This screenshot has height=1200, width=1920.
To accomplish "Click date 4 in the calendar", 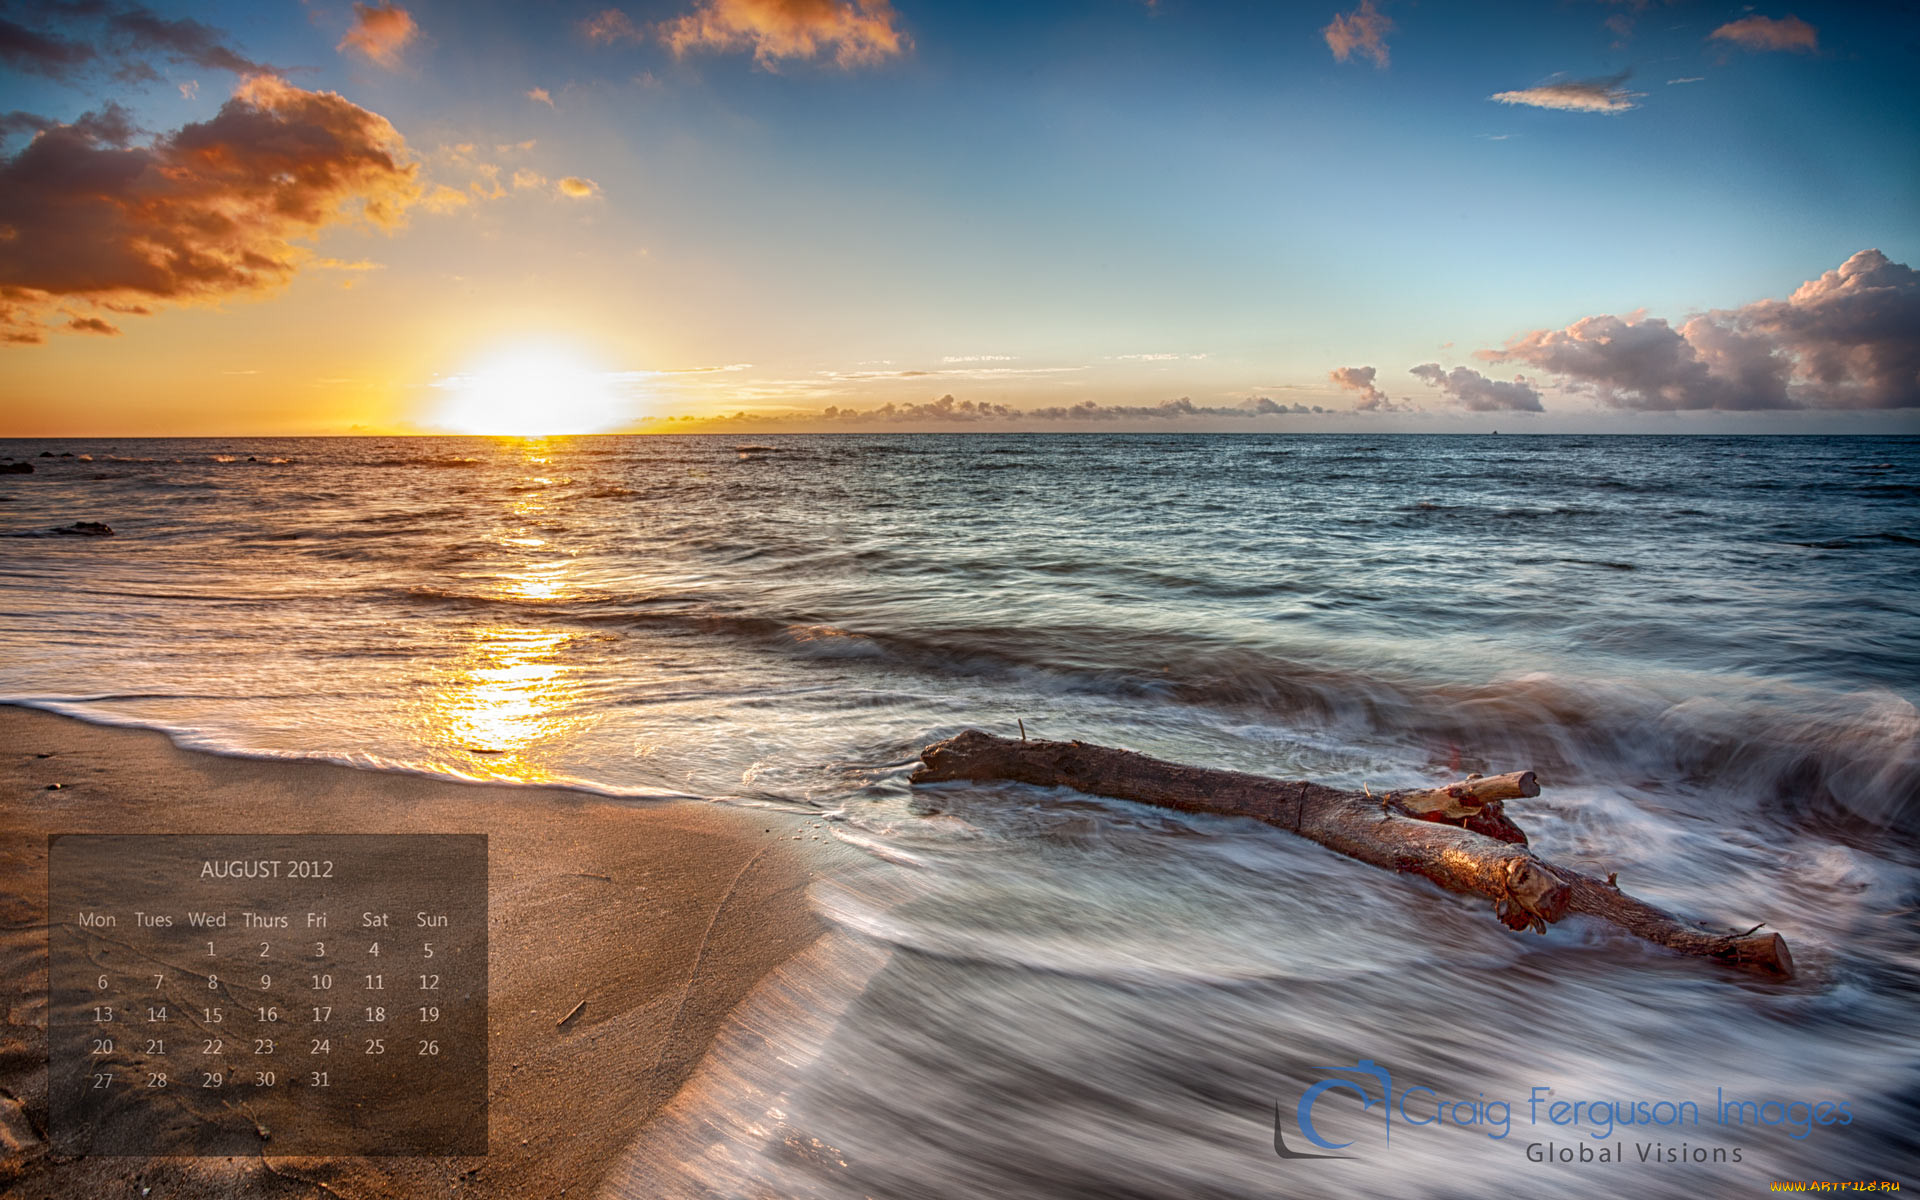I will pos(374,950).
